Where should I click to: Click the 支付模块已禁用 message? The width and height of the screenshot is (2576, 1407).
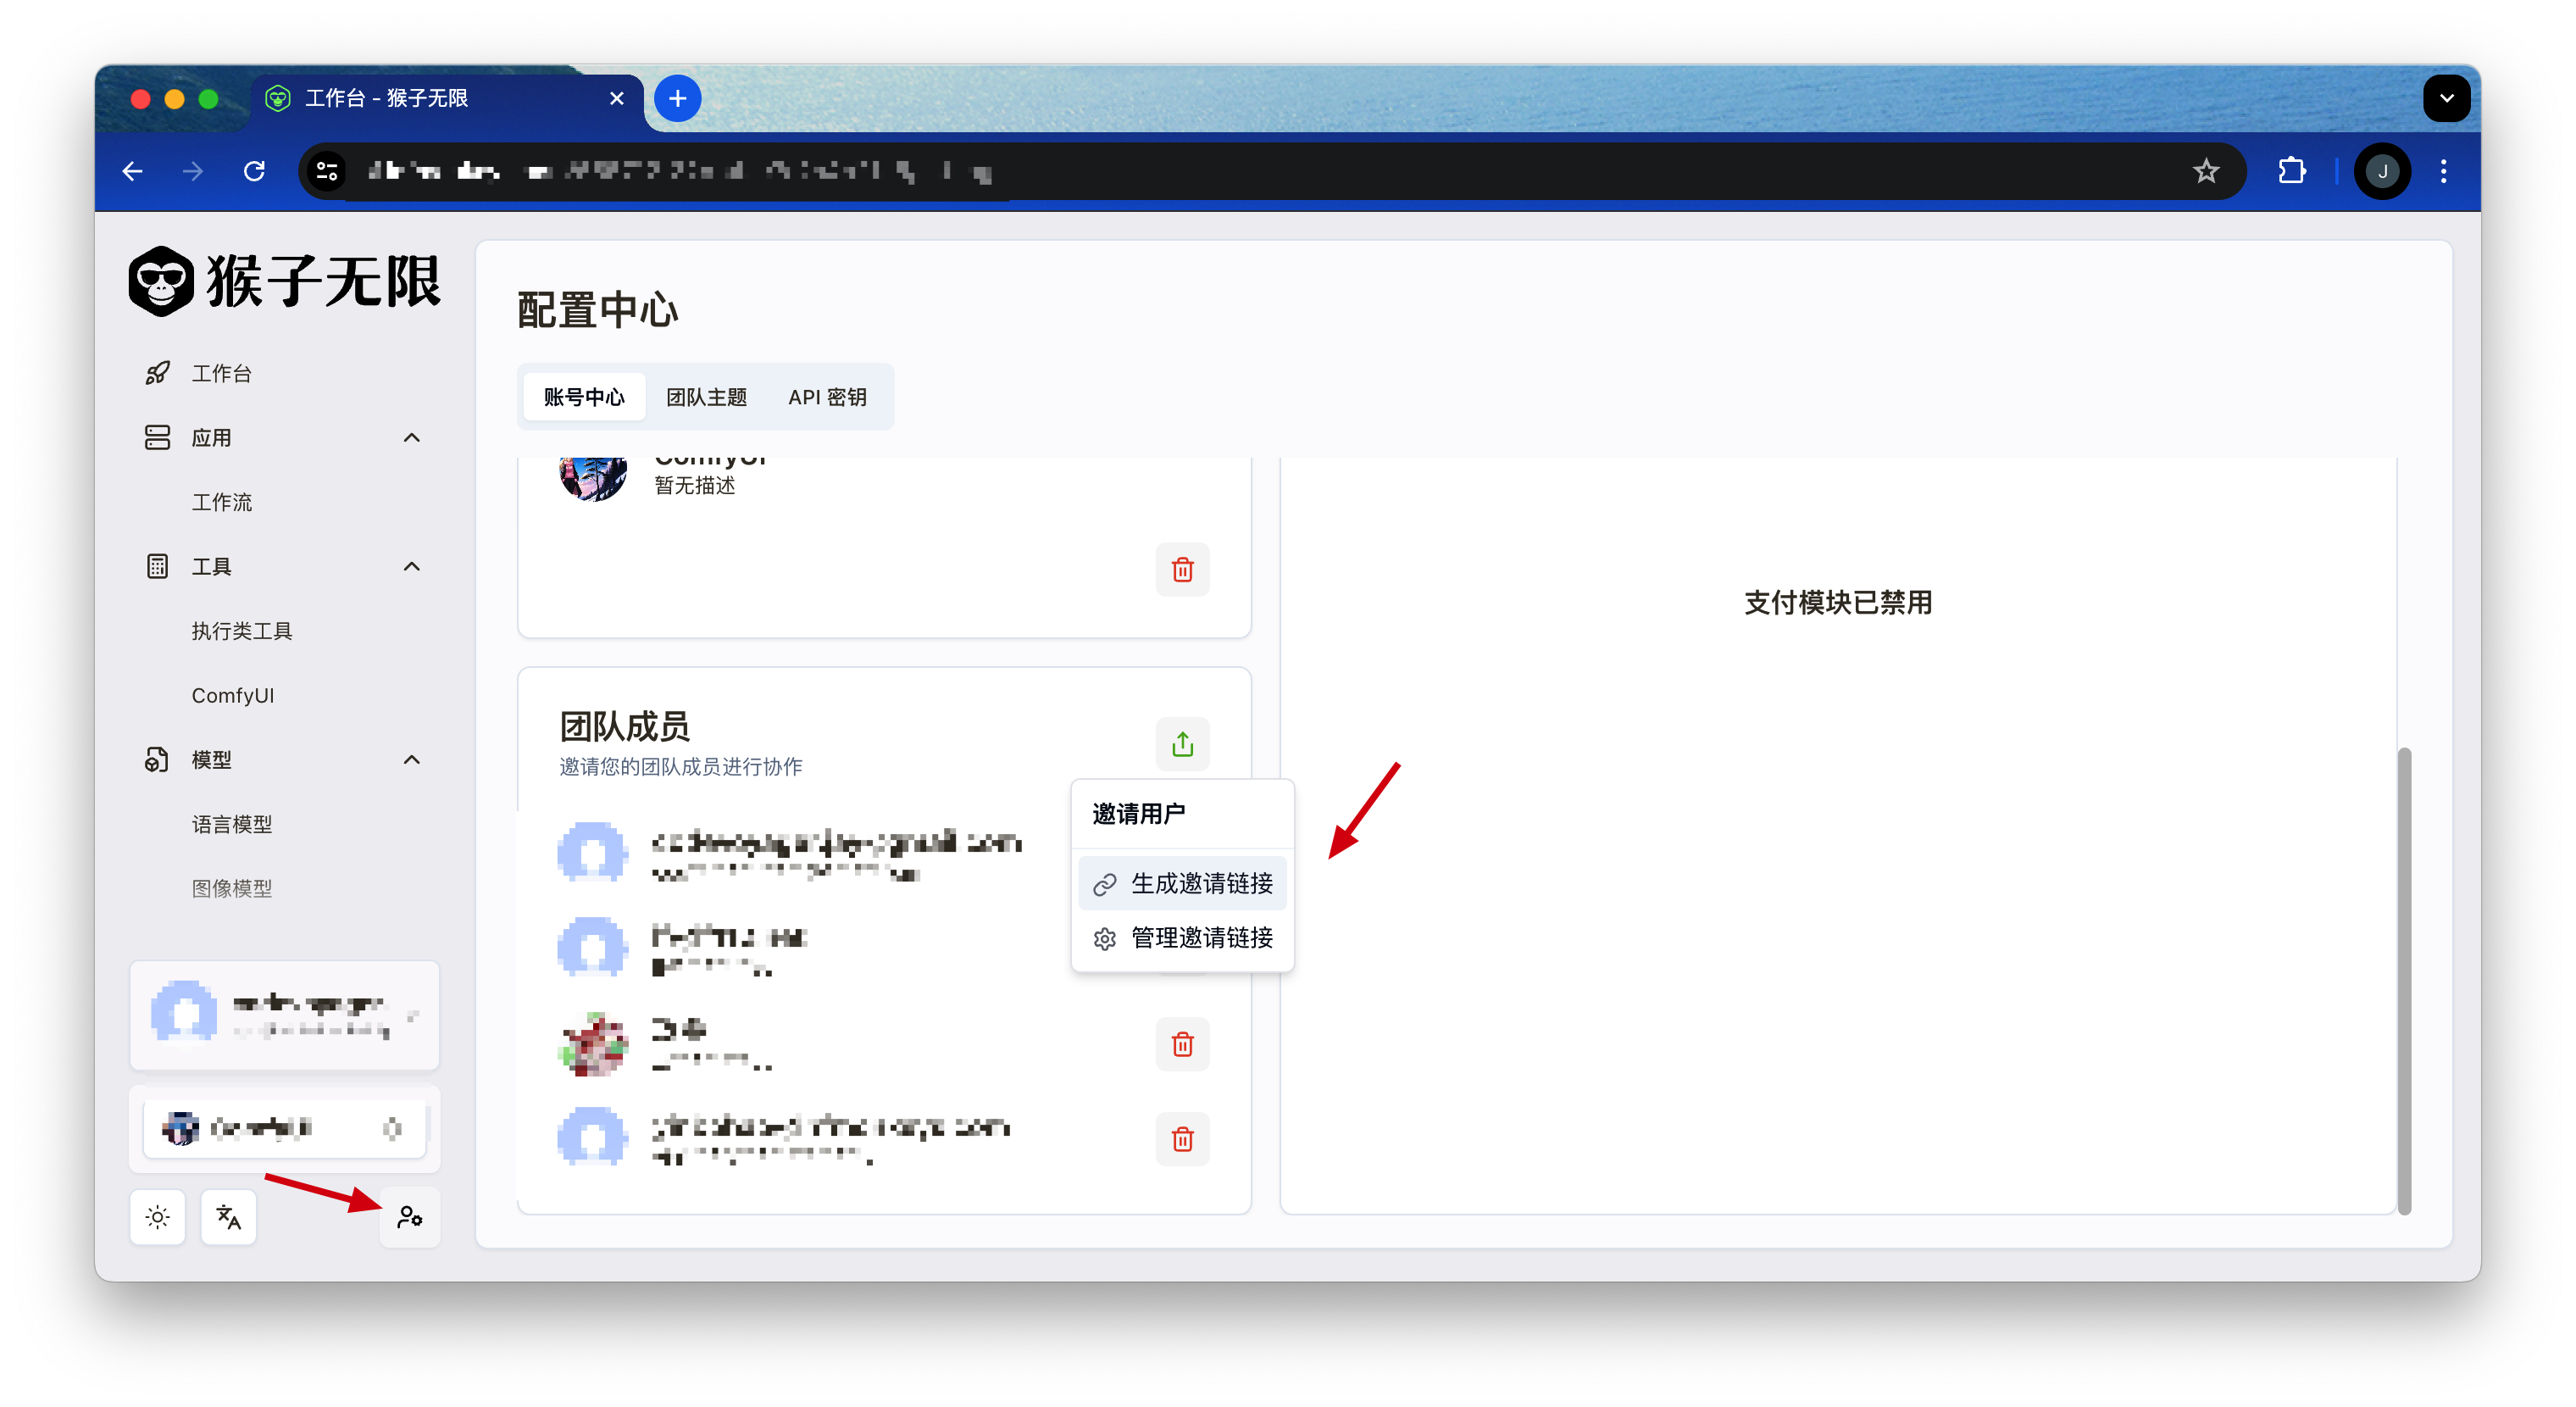click(x=1838, y=603)
